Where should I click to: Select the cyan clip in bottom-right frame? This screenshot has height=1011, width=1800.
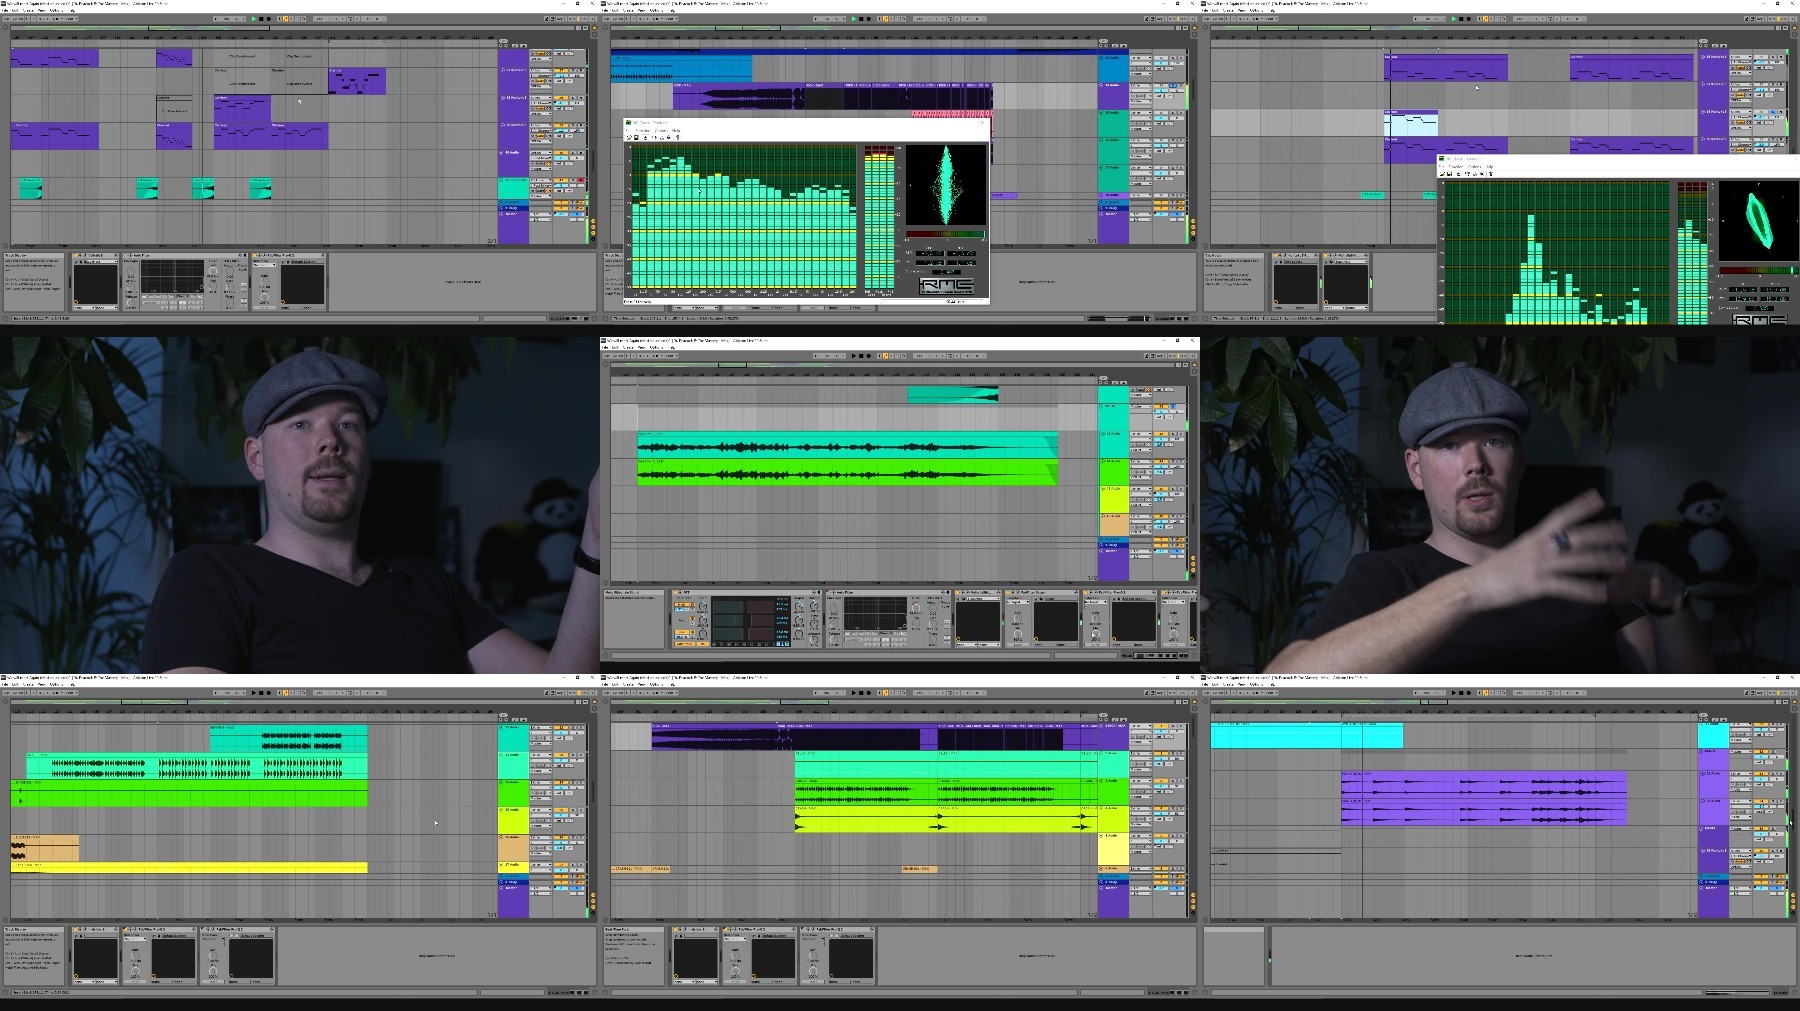(x=1306, y=736)
